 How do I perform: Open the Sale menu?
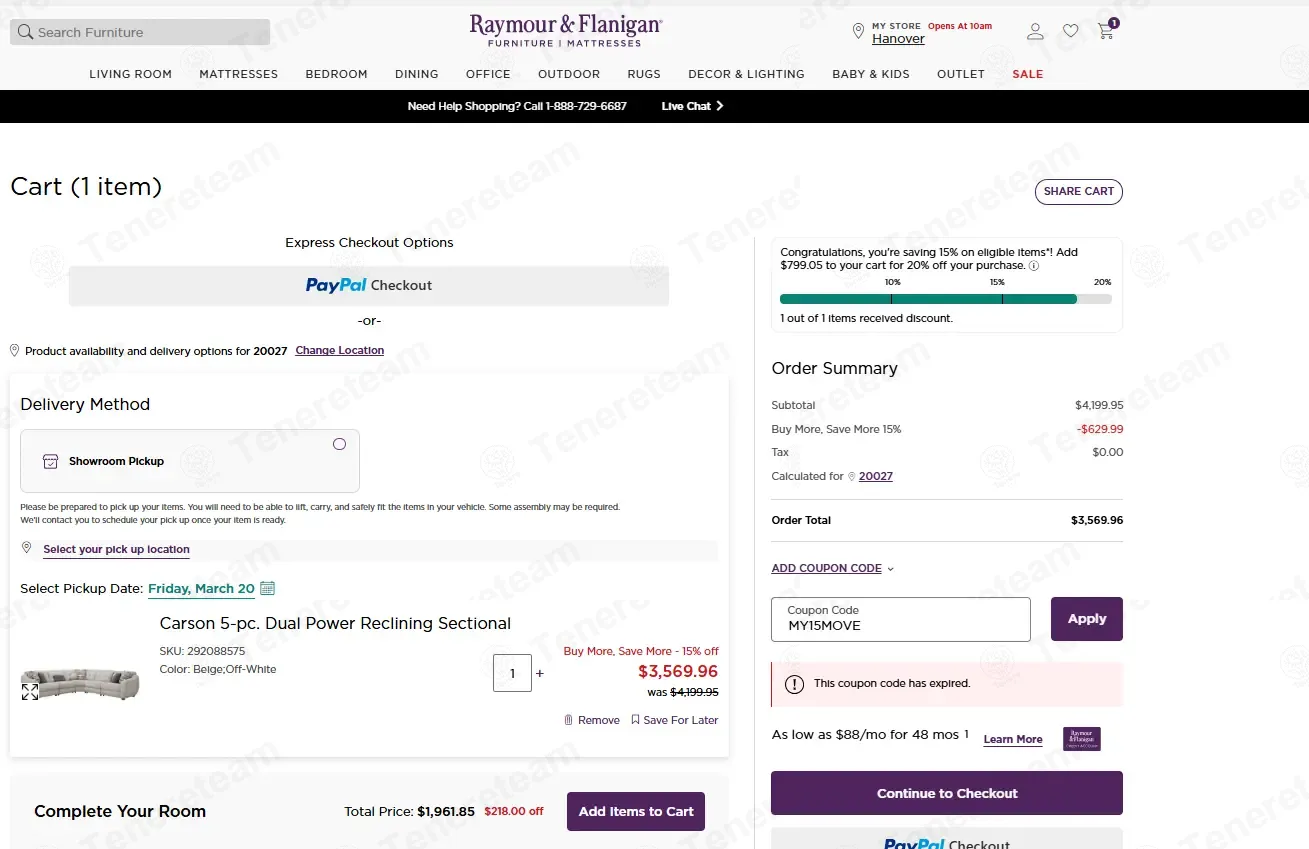1028,74
